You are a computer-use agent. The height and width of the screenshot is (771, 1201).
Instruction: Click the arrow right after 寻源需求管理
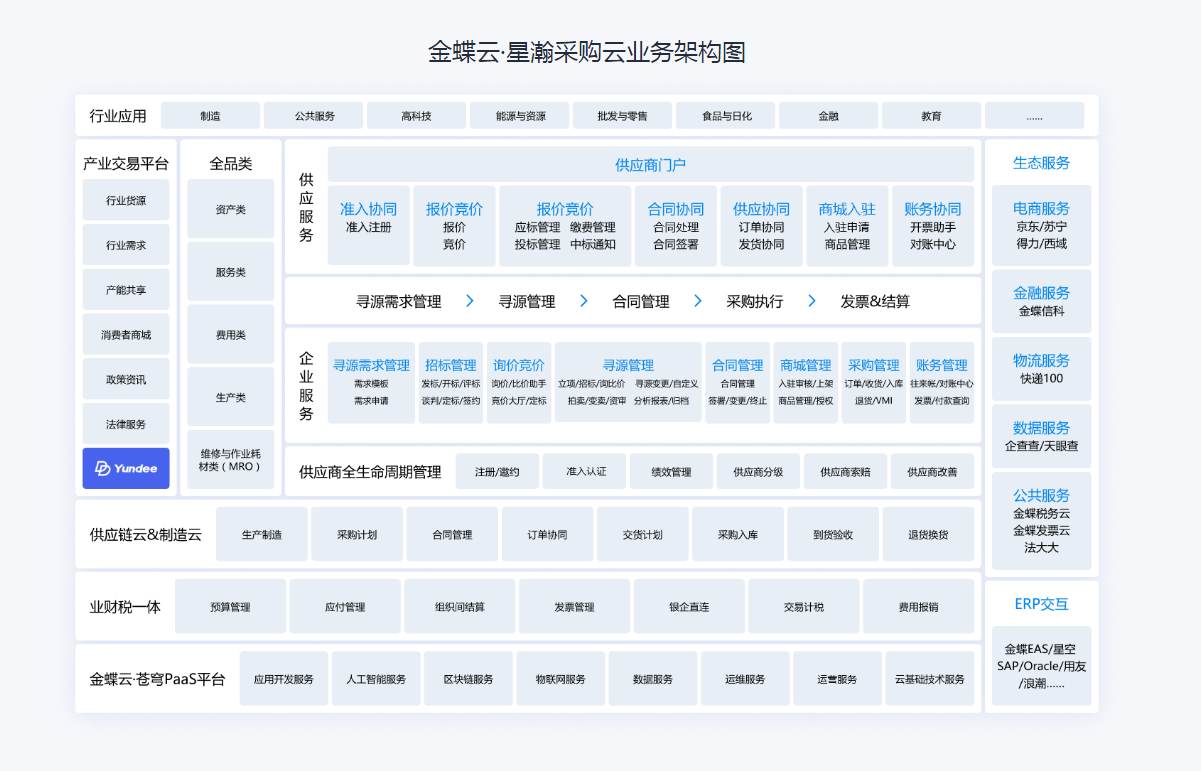click(x=469, y=301)
